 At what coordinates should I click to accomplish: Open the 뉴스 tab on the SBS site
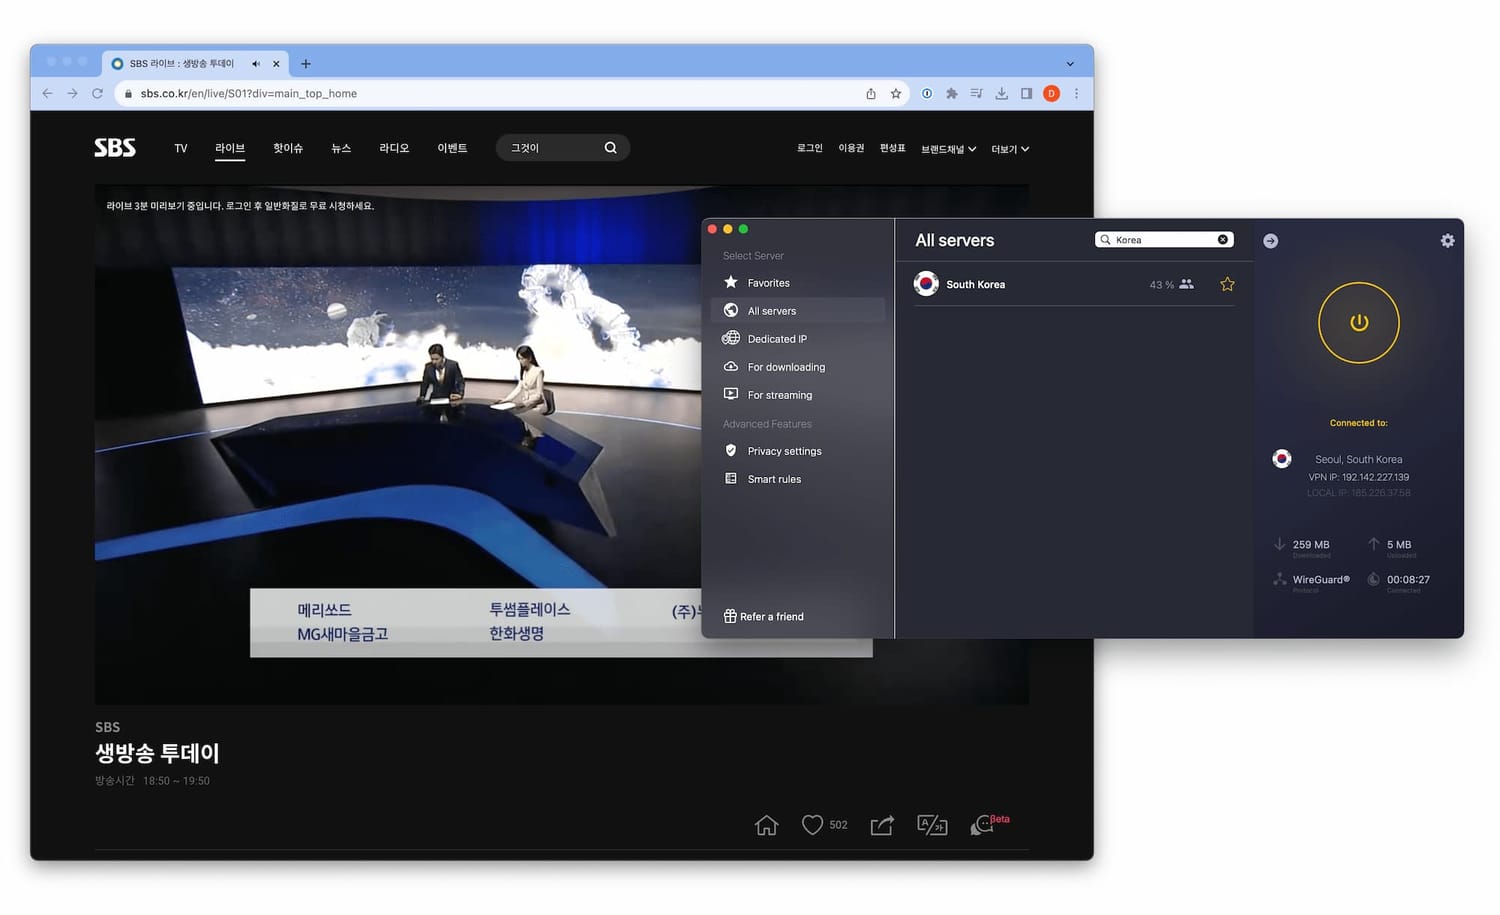[341, 148]
